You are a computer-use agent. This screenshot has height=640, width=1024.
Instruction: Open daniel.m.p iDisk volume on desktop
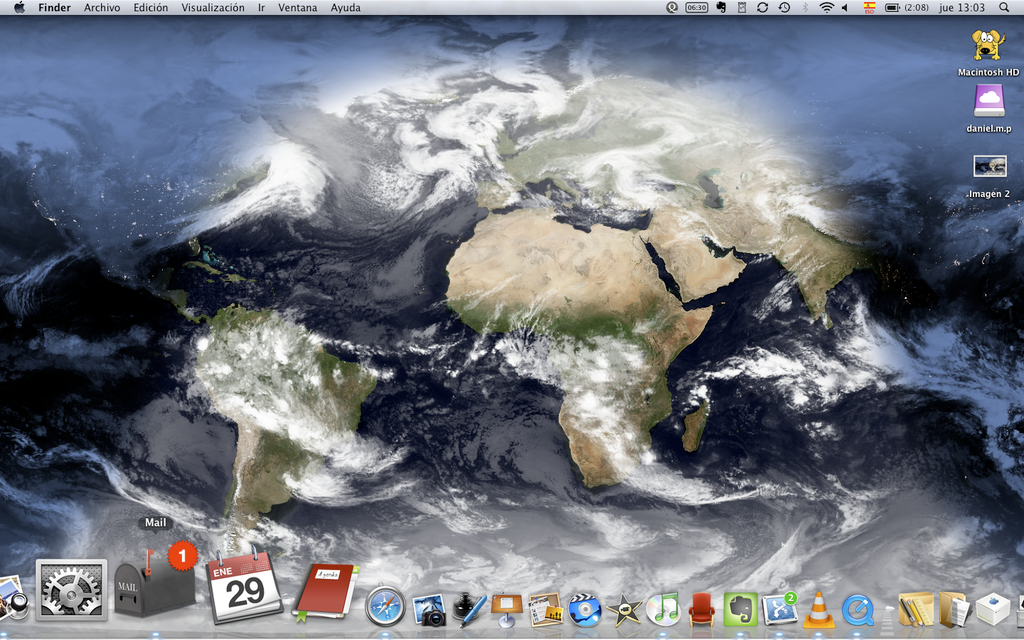[x=989, y=109]
